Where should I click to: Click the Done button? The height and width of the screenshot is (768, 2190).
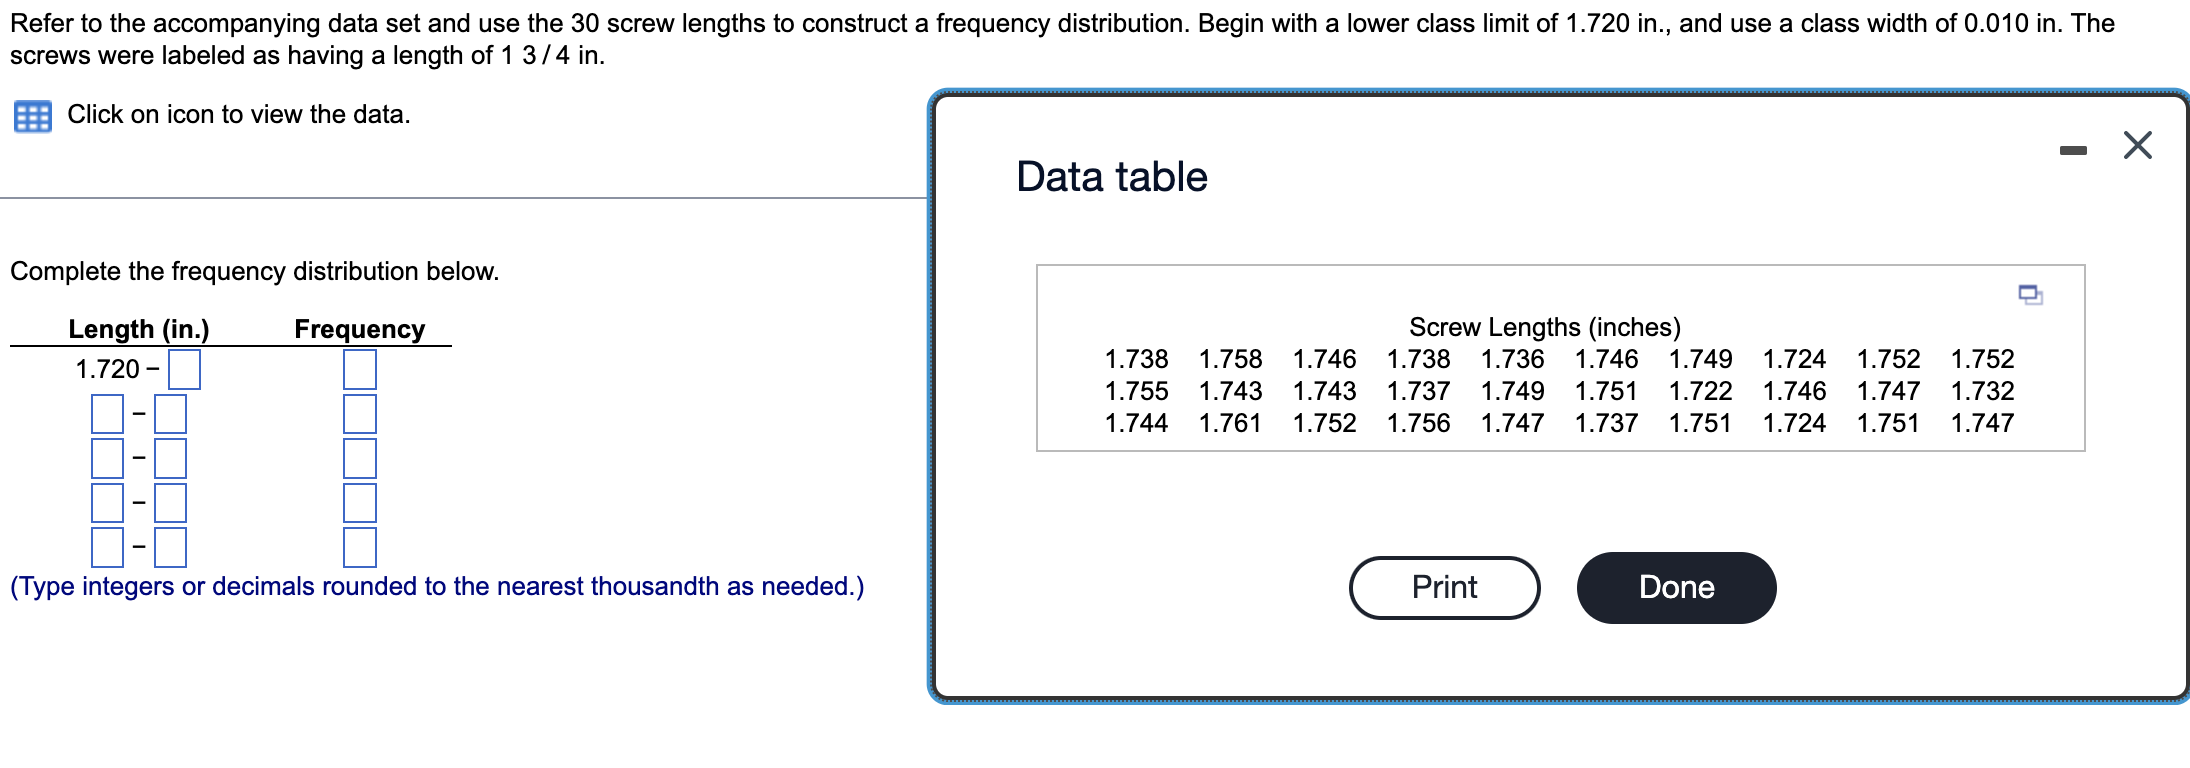point(1676,588)
